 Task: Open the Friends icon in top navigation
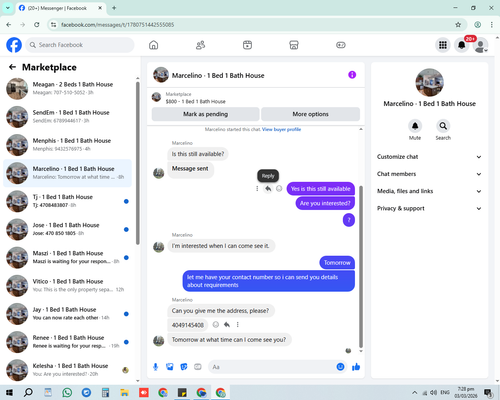pos(200,45)
